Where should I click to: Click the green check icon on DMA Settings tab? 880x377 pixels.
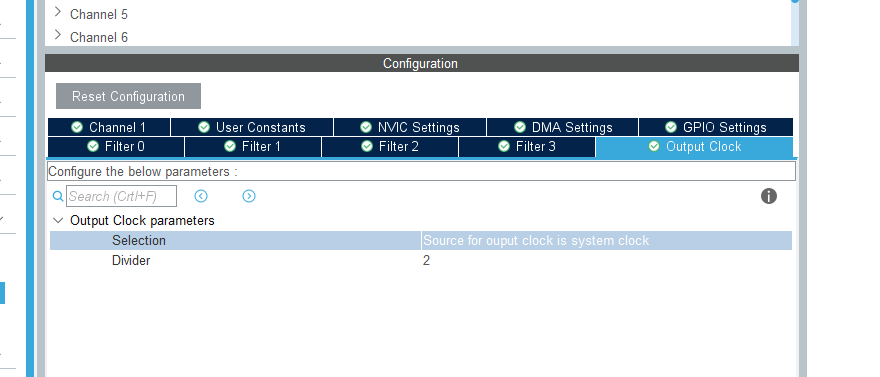coord(520,127)
